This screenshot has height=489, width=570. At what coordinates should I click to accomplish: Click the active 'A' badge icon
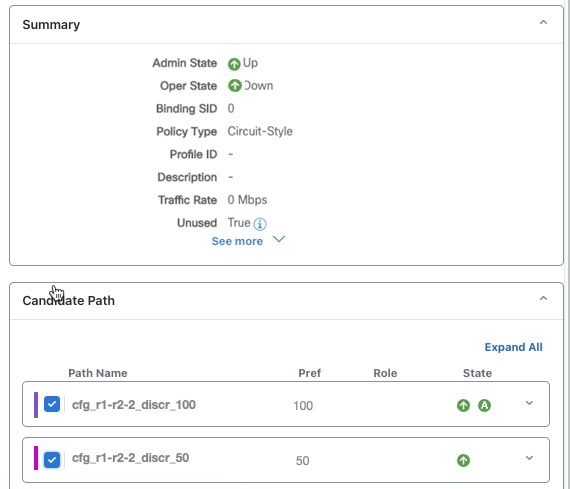click(484, 405)
